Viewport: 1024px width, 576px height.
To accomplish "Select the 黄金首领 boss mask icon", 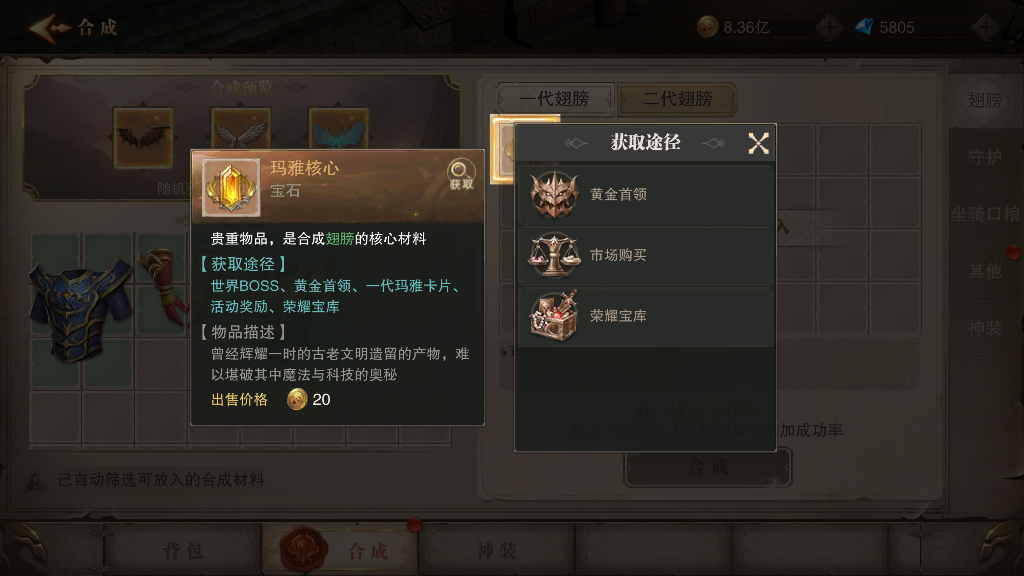I will pyautogui.click(x=554, y=195).
